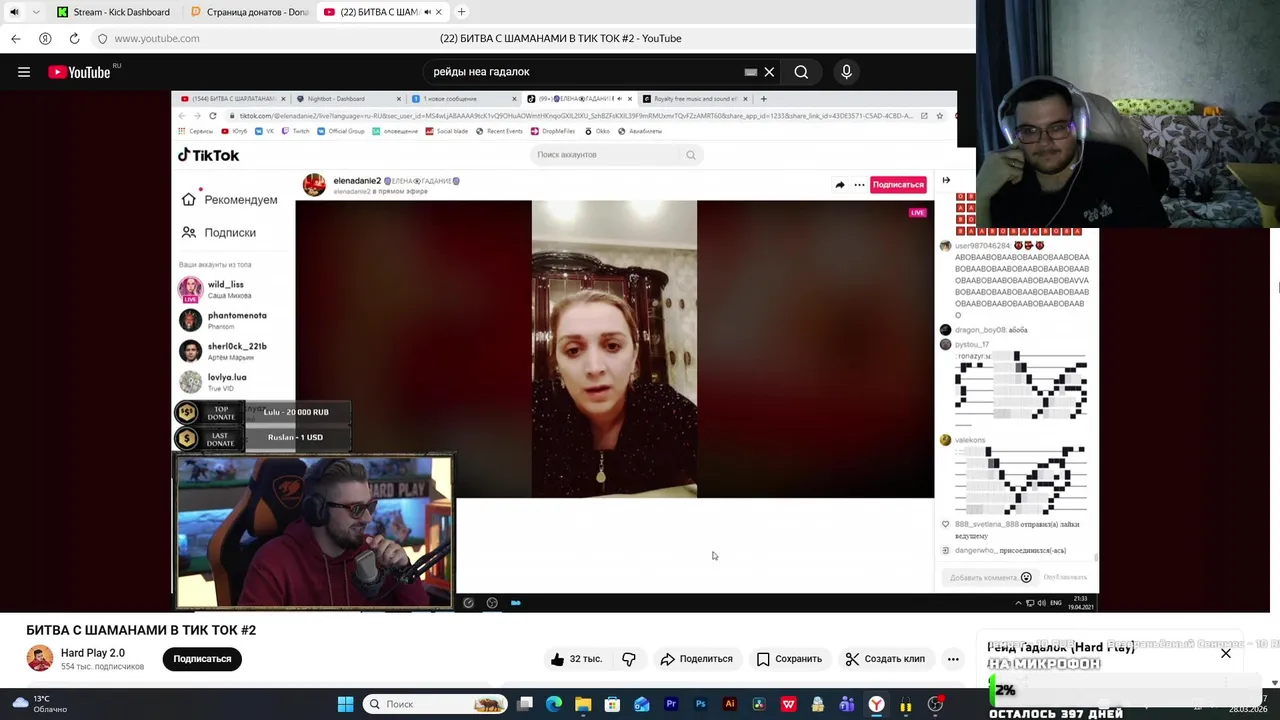Open the YouTube guide hamburger menu
Viewport: 1280px width, 720px height.
click(24, 72)
